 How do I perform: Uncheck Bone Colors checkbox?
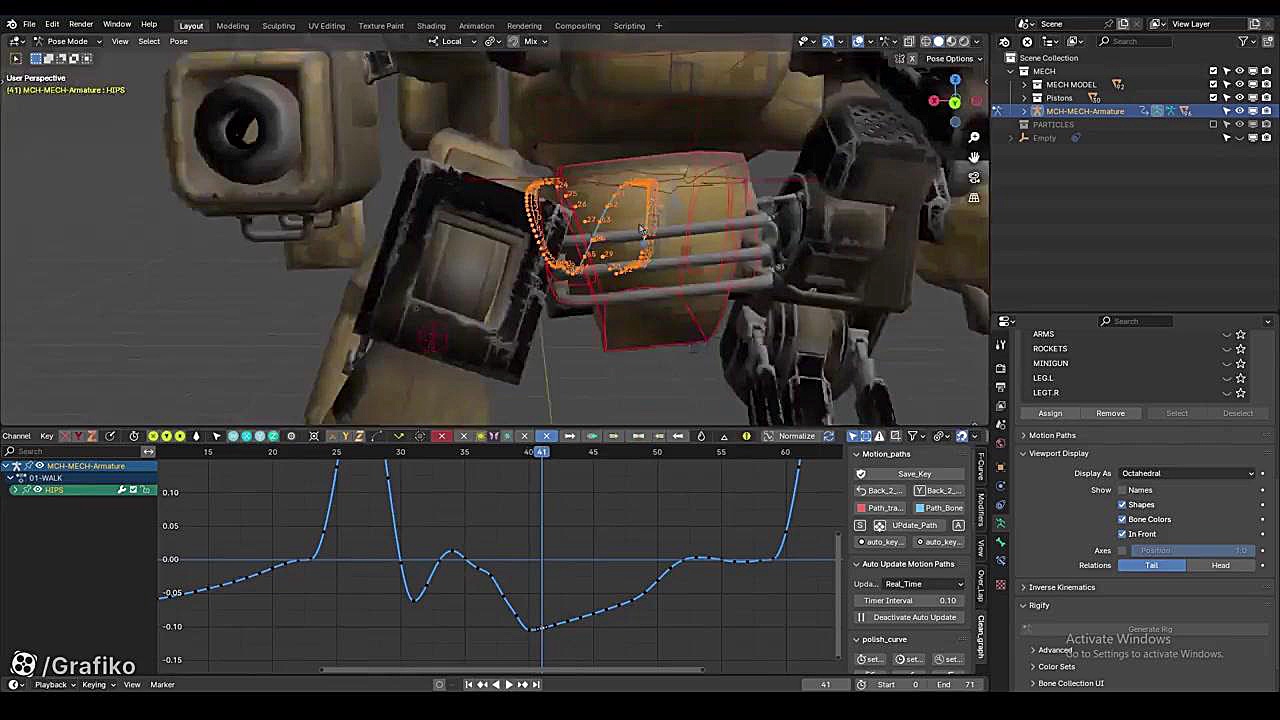1122,519
